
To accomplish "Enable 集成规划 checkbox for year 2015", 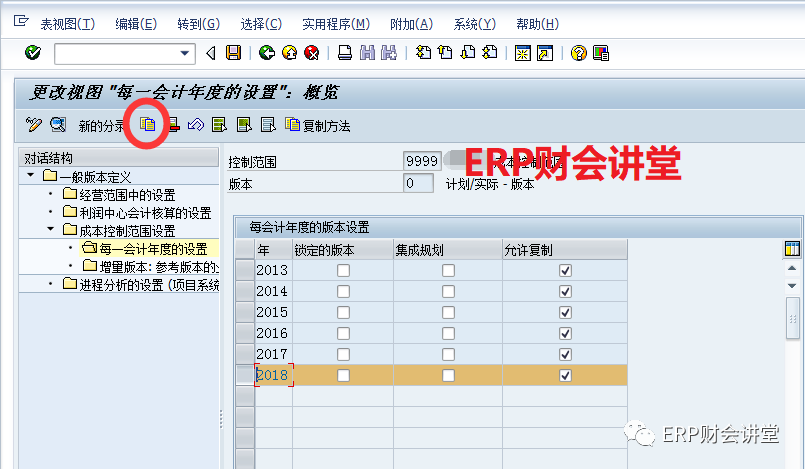I will [448, 312].
